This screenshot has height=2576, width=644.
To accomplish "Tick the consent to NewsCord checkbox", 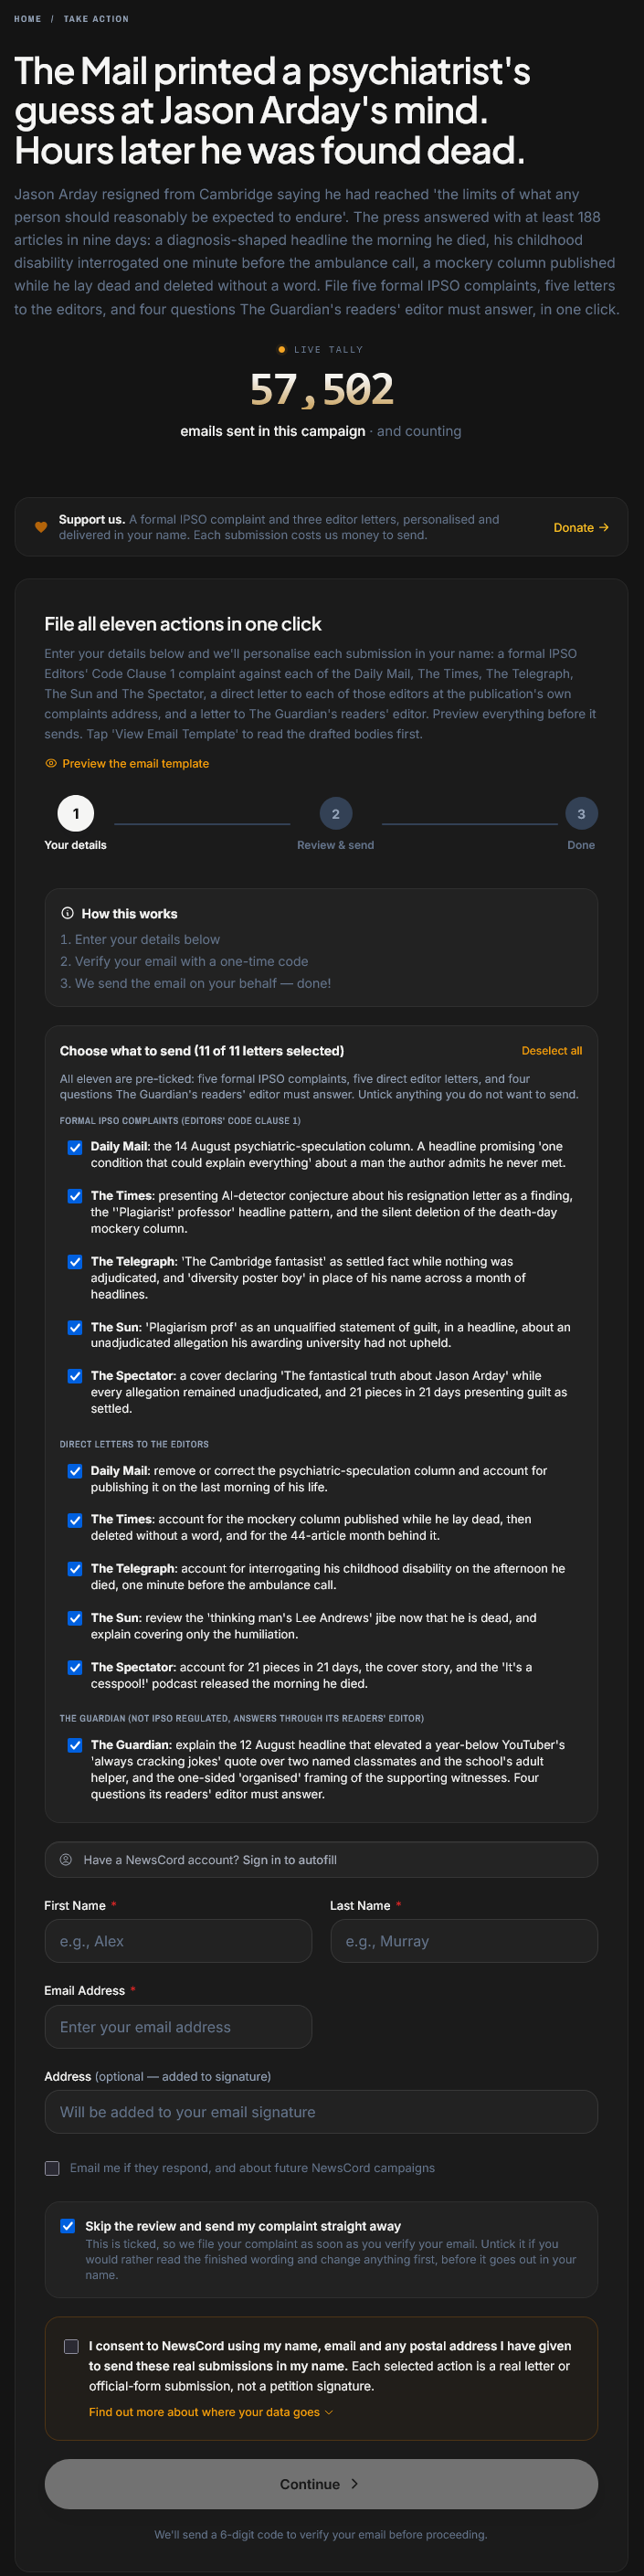I will coord(71,2346).
